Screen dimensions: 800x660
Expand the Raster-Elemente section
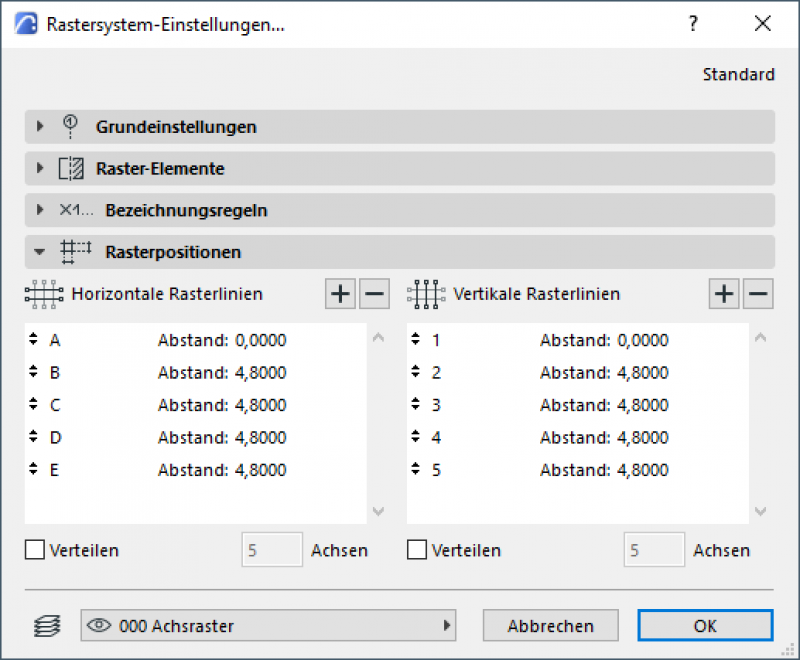(x=41, y=168)
